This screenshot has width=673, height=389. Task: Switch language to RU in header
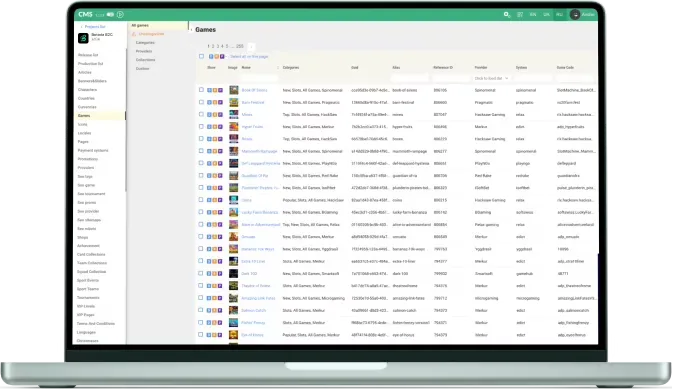click(x=559, y=15)
